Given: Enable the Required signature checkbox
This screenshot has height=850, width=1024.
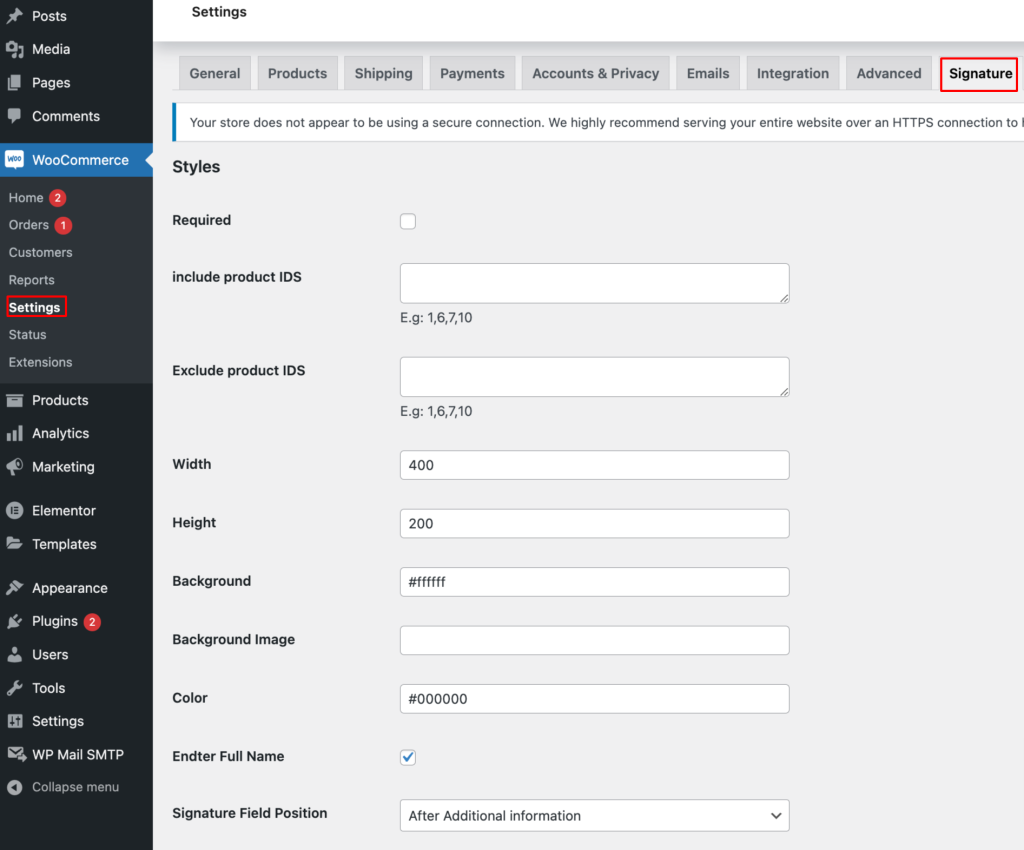Looking at the screenshot, I should [x=407, y=221].
